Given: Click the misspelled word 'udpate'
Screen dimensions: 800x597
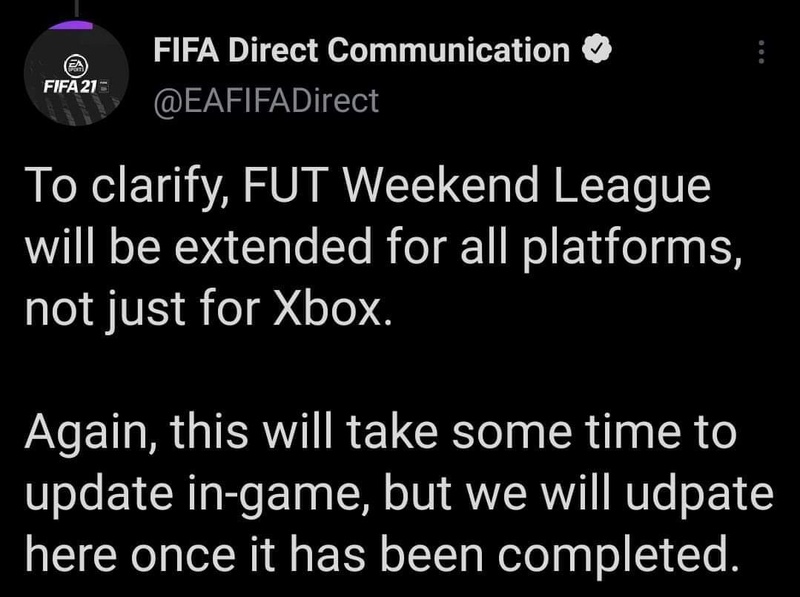Looking at the screenshot, I should tap(699, 496).
